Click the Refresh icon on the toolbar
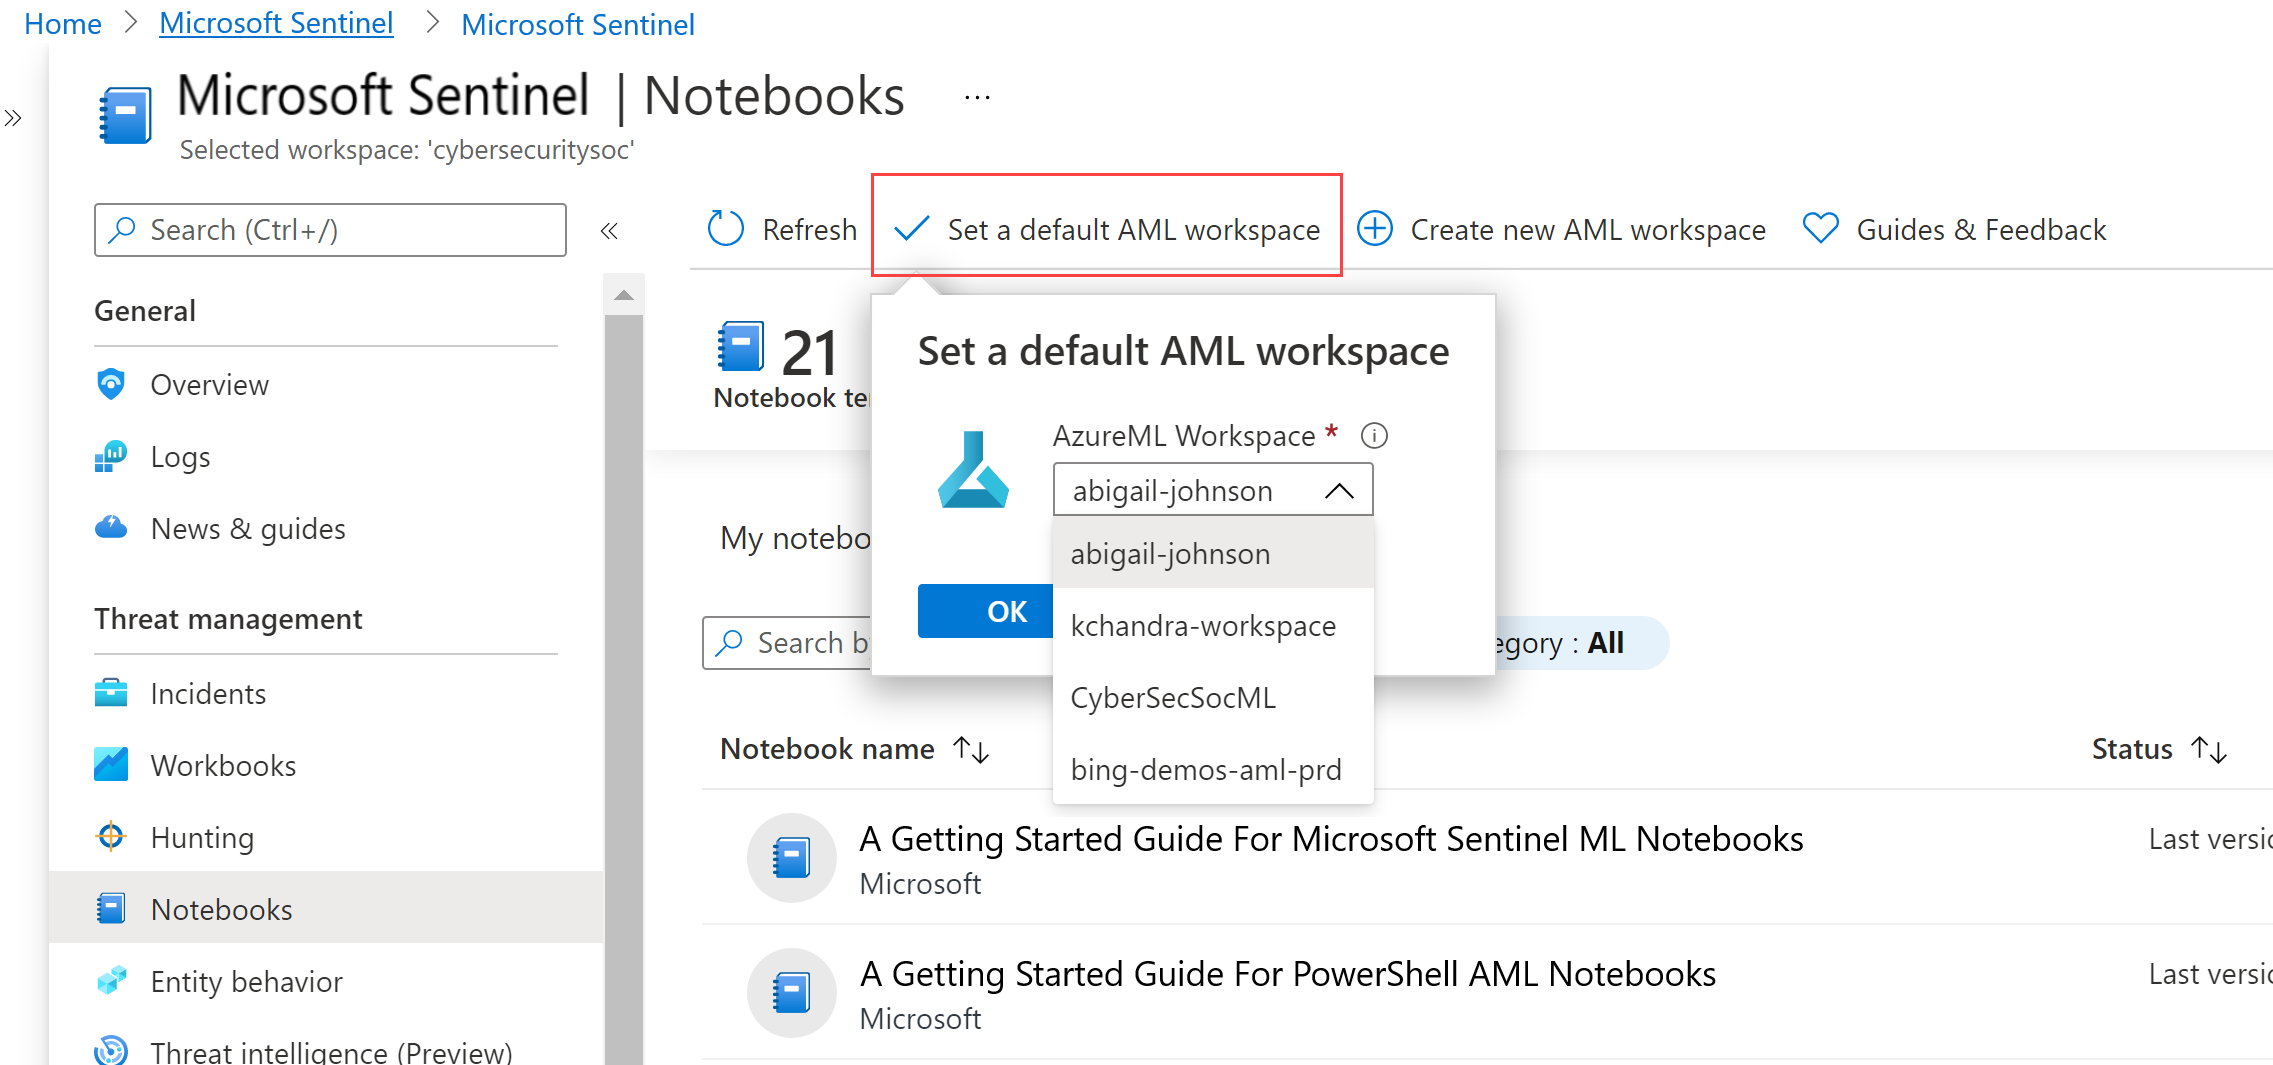The height and width of the screenshot is (1065, 2273). point(725,229)
